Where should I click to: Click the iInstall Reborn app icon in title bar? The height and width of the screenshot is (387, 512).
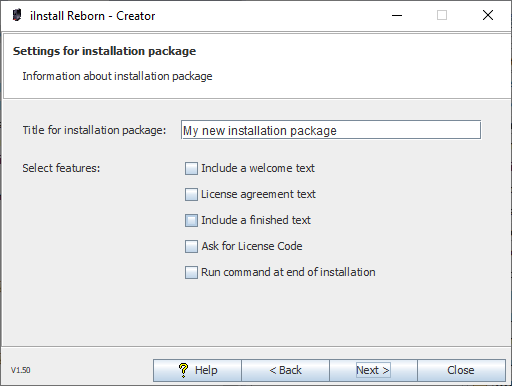point(17,15)
